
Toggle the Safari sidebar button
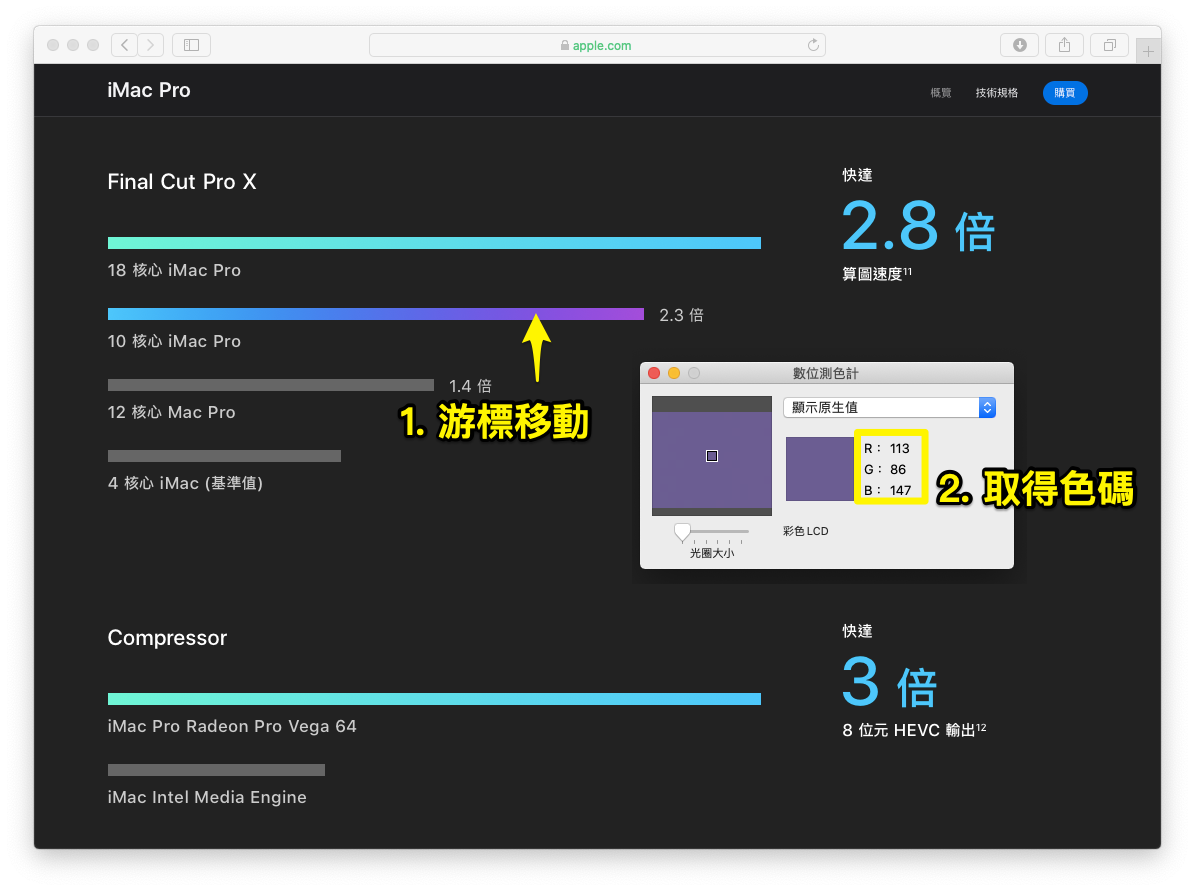pyautogui.click(x=191, y=45)
